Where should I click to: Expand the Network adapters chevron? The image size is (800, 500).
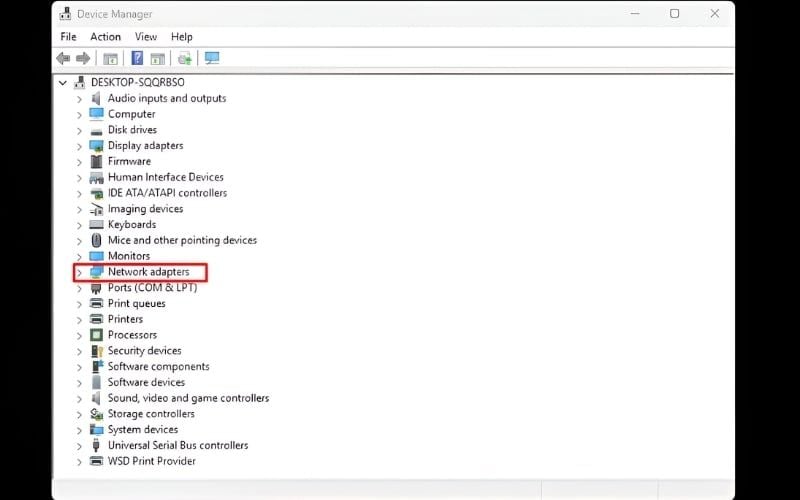(x=79, y=273)
